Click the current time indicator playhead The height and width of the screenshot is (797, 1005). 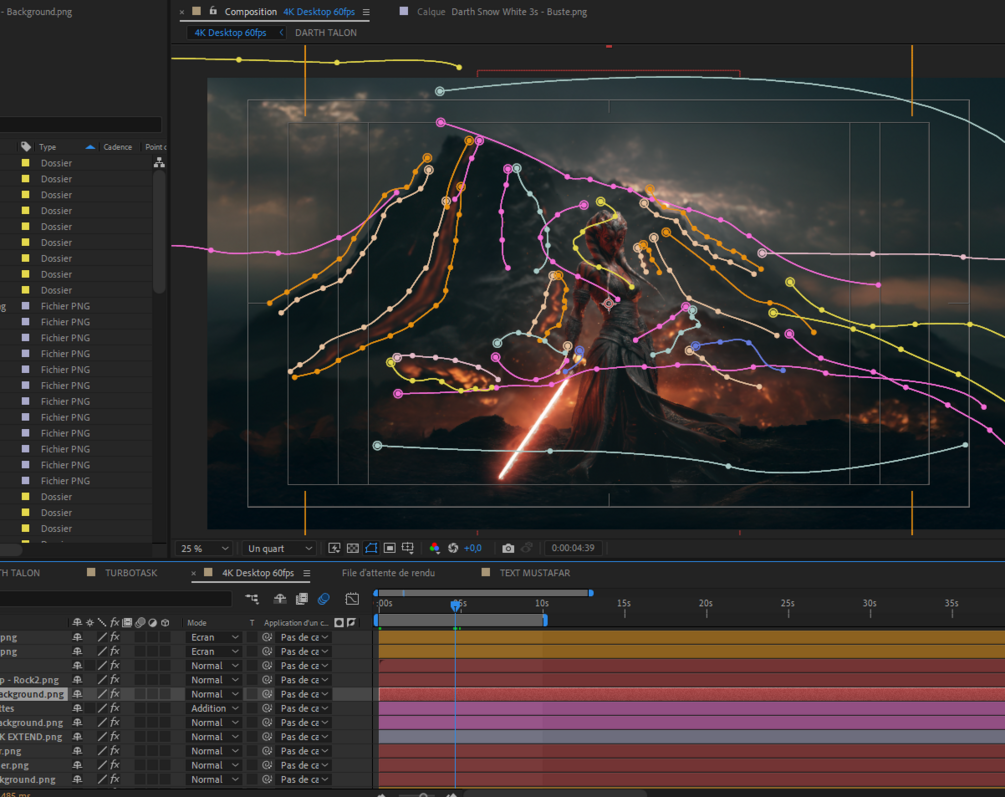455,605
